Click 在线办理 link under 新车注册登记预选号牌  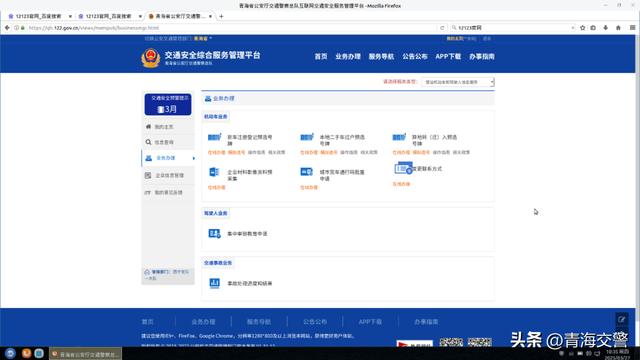click(216, 152)
